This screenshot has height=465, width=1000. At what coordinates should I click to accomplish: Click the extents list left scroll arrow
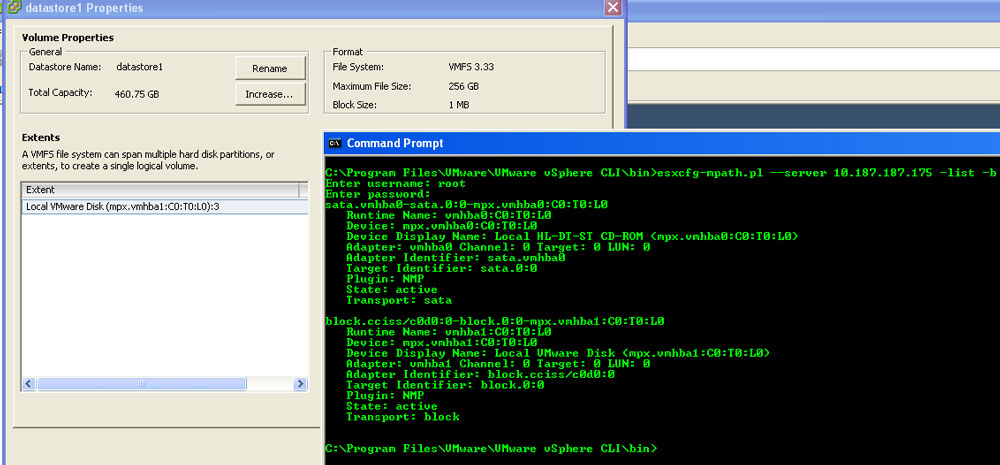point(29,384)
